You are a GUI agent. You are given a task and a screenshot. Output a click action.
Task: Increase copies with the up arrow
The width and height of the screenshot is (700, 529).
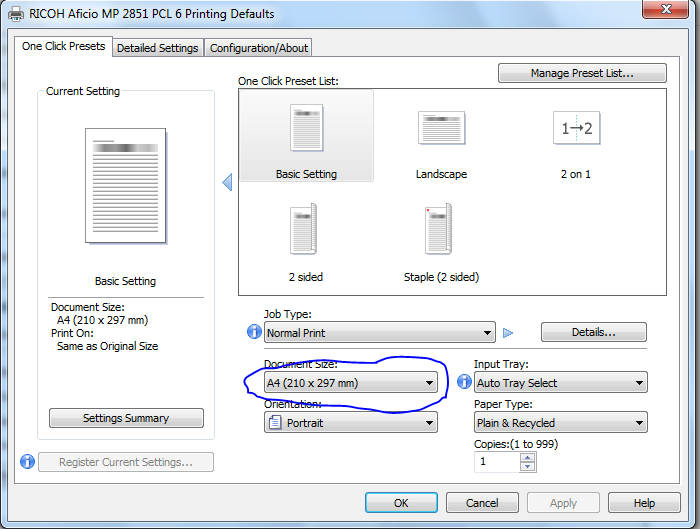point(528,457)
